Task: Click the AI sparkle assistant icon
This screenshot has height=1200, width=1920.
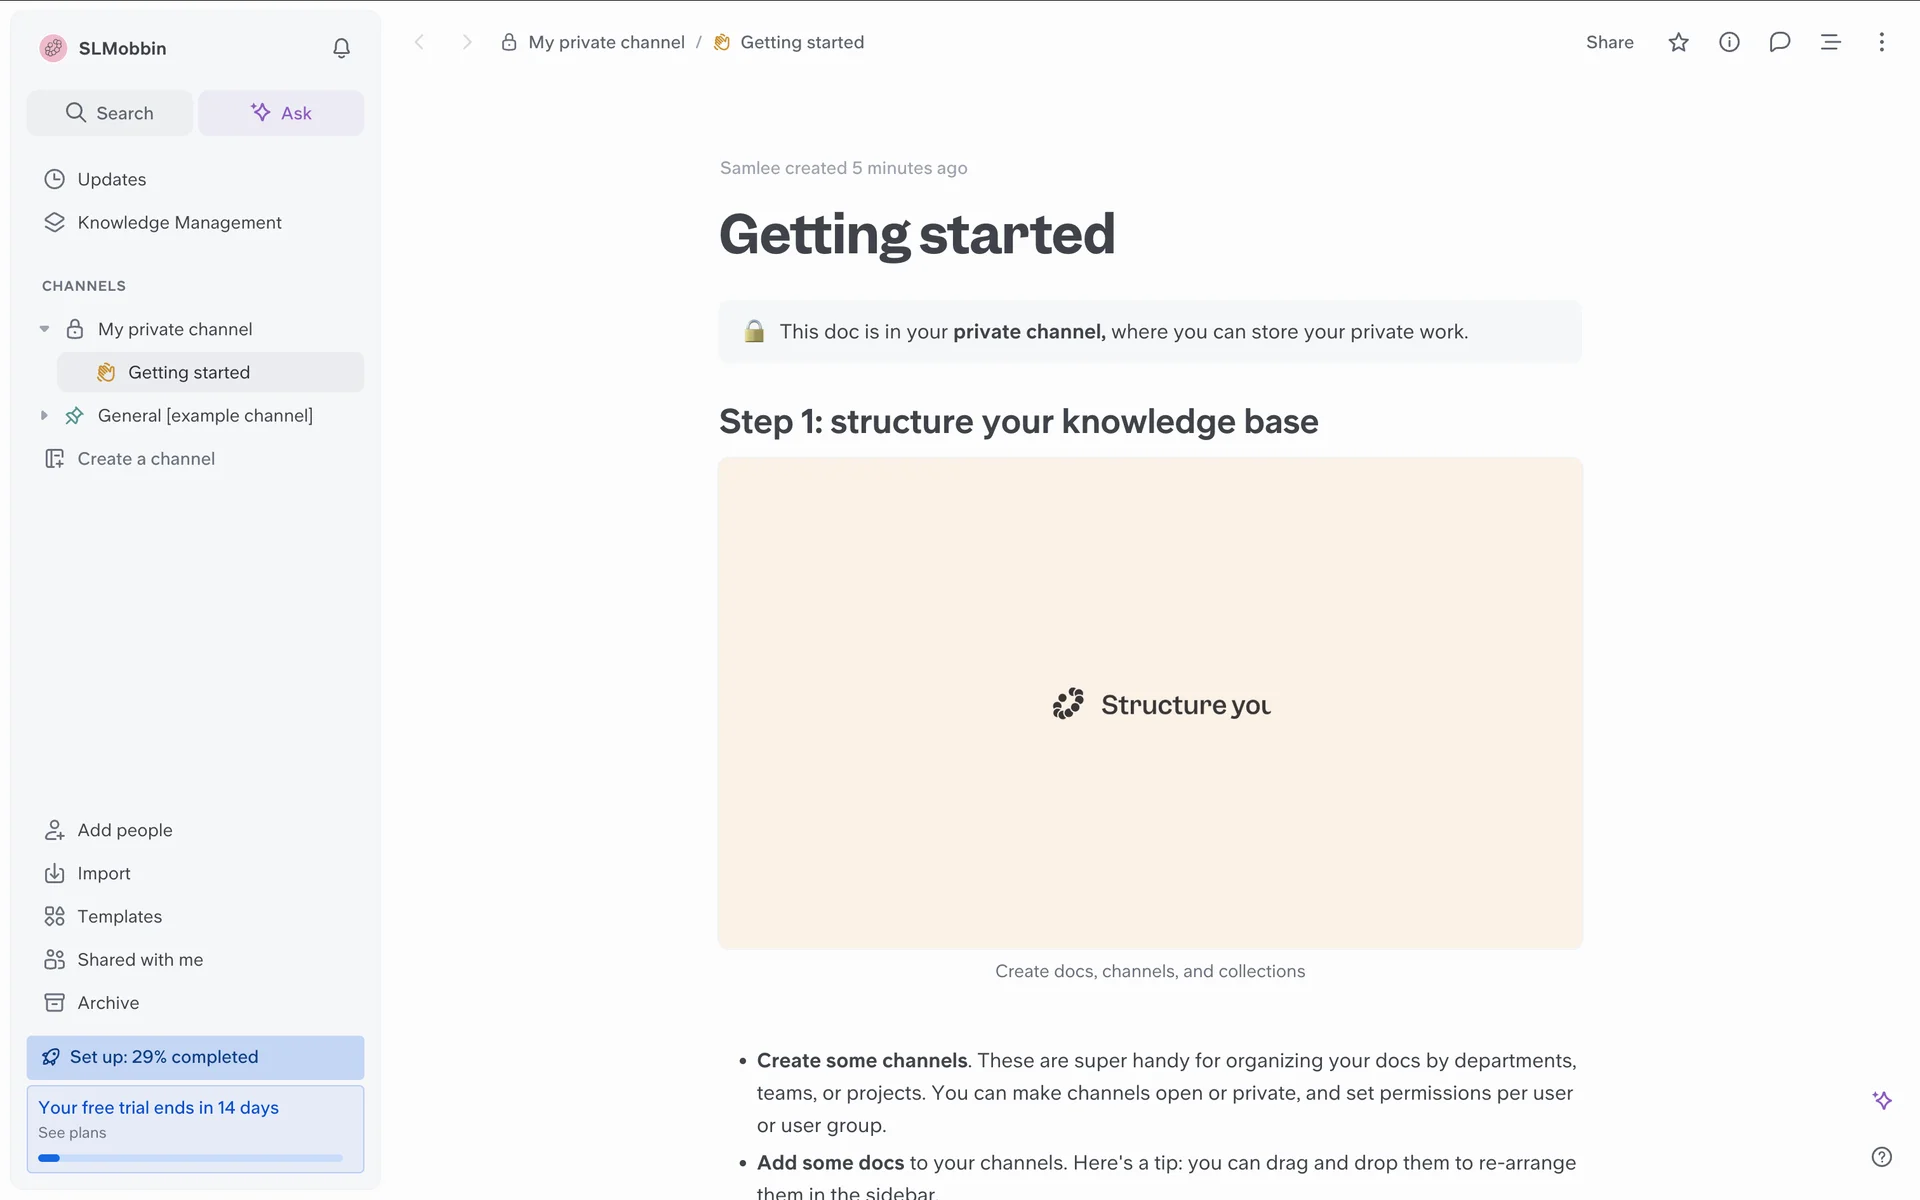Action: (1882, 1100)
